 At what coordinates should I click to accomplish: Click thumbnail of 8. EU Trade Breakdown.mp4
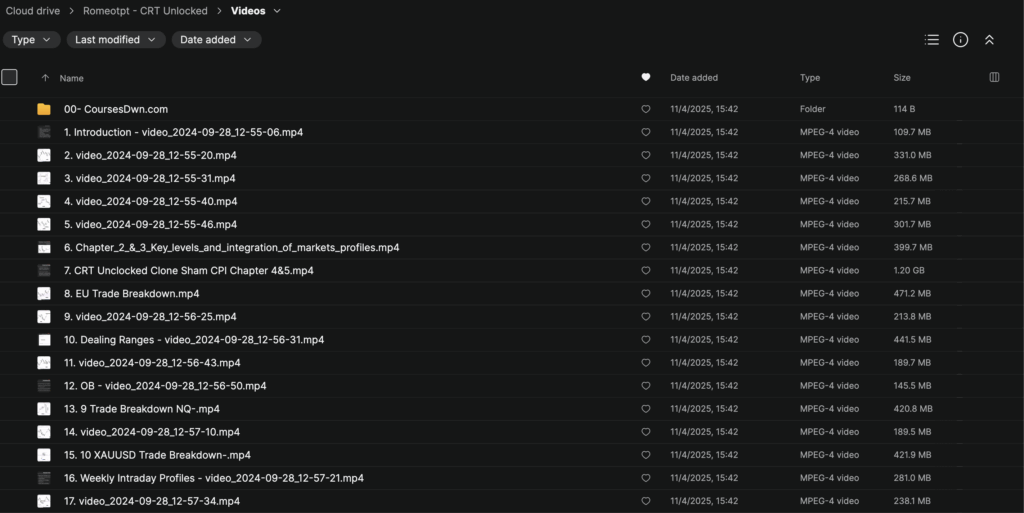pyautogui.click(x=44, y=293)
